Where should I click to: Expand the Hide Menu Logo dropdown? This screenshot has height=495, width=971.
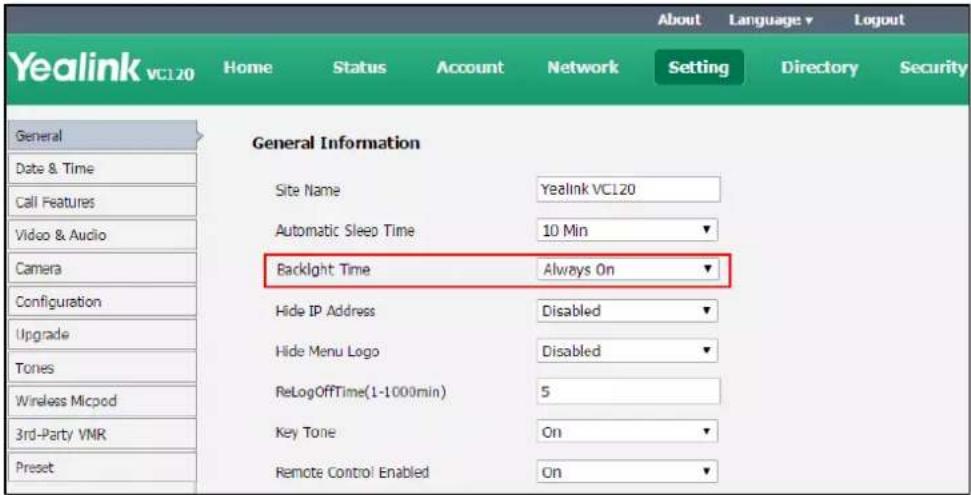click(627, 351)
